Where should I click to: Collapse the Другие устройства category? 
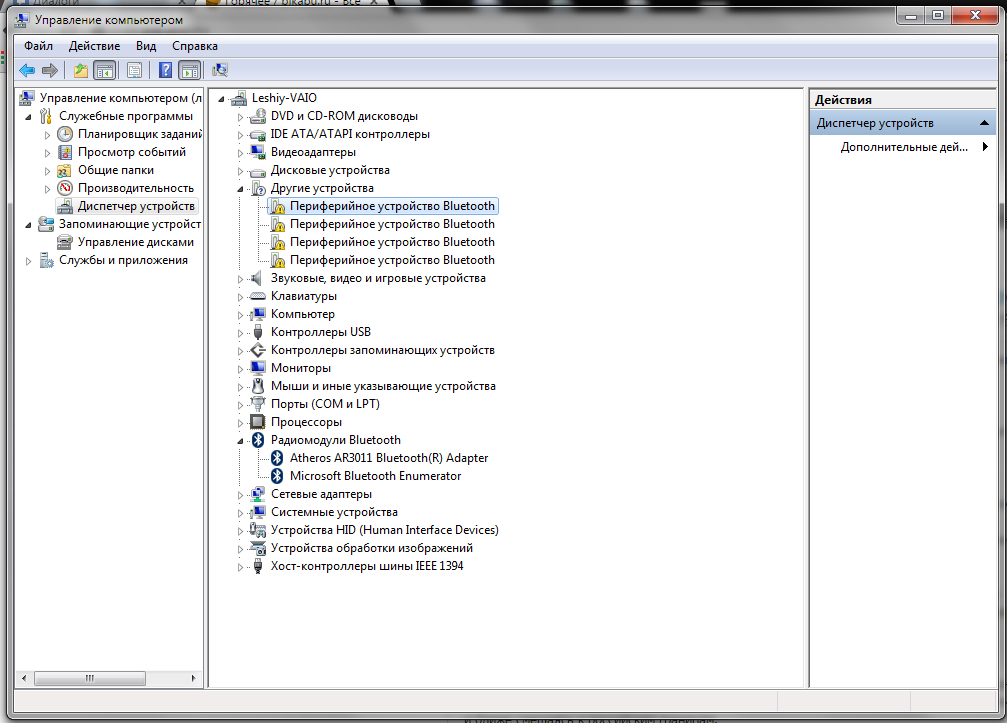tap(241, 188)
